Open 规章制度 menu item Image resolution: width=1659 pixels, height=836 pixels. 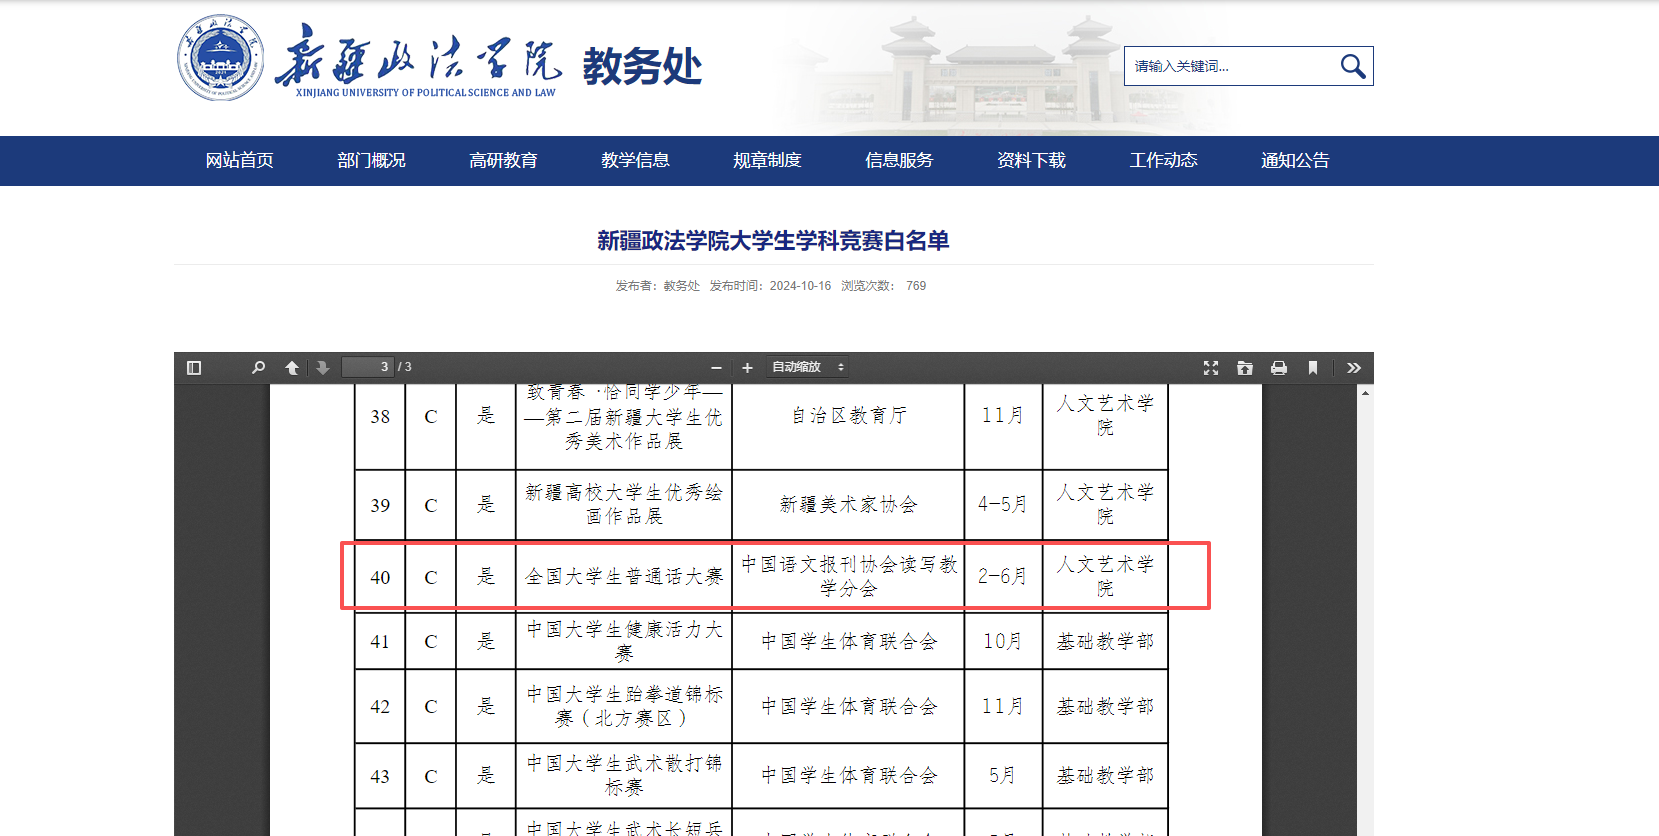(x=768, y=160)
